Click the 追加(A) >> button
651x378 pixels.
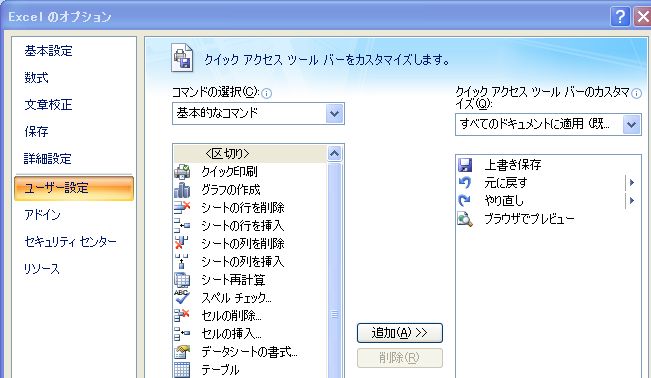(x=400, y=333)
